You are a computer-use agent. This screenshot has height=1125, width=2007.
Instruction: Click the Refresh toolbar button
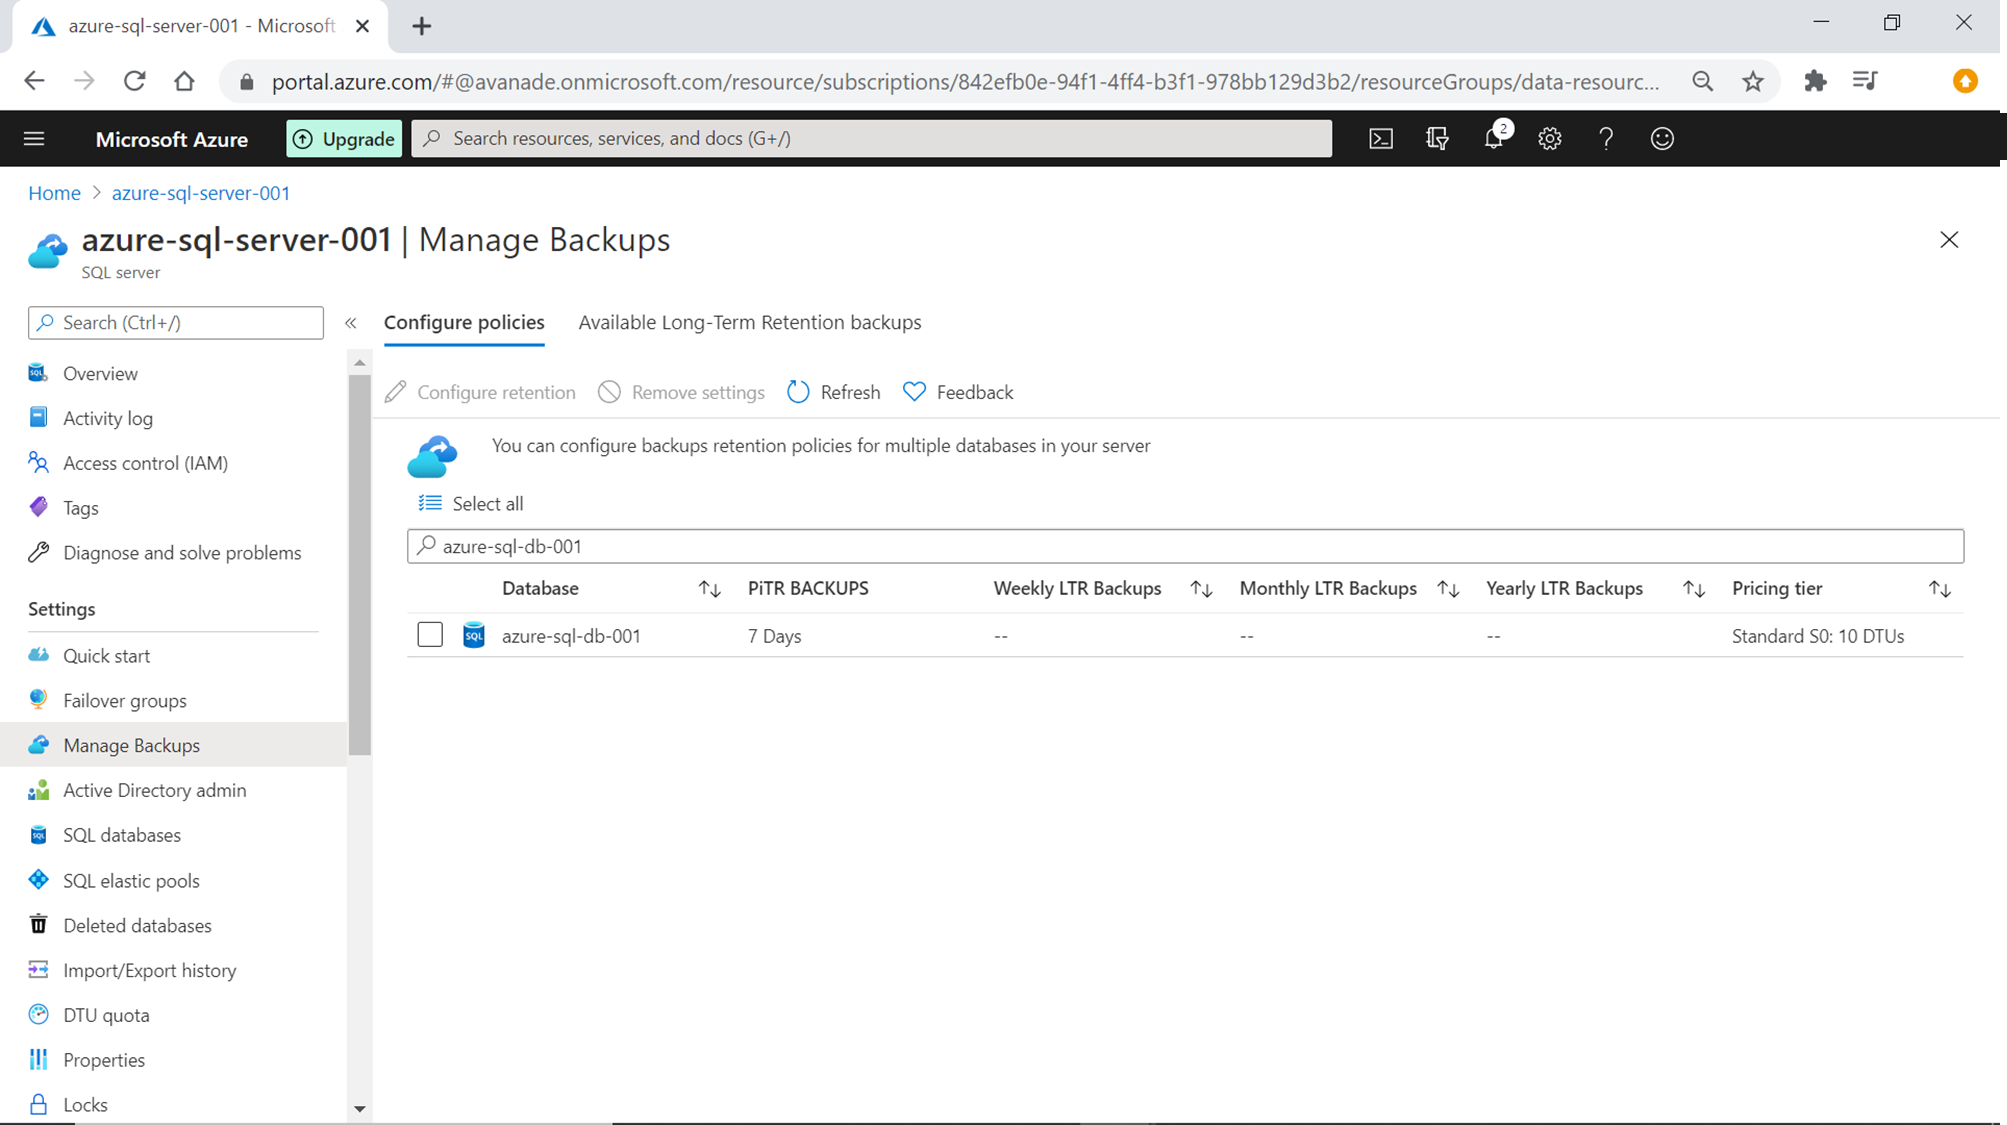tap(833, 392)
